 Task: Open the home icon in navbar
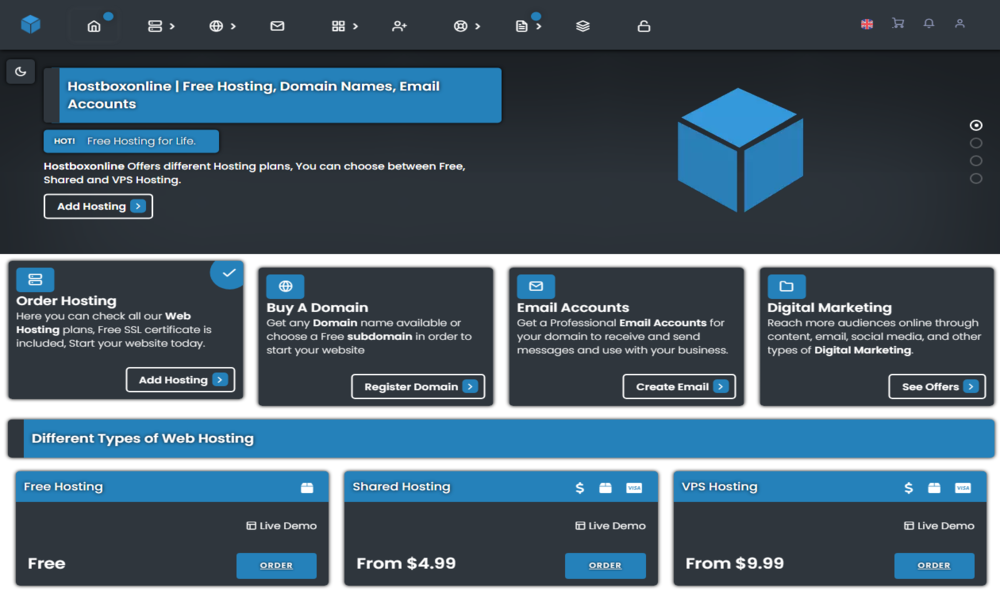(x=94, y=26)
